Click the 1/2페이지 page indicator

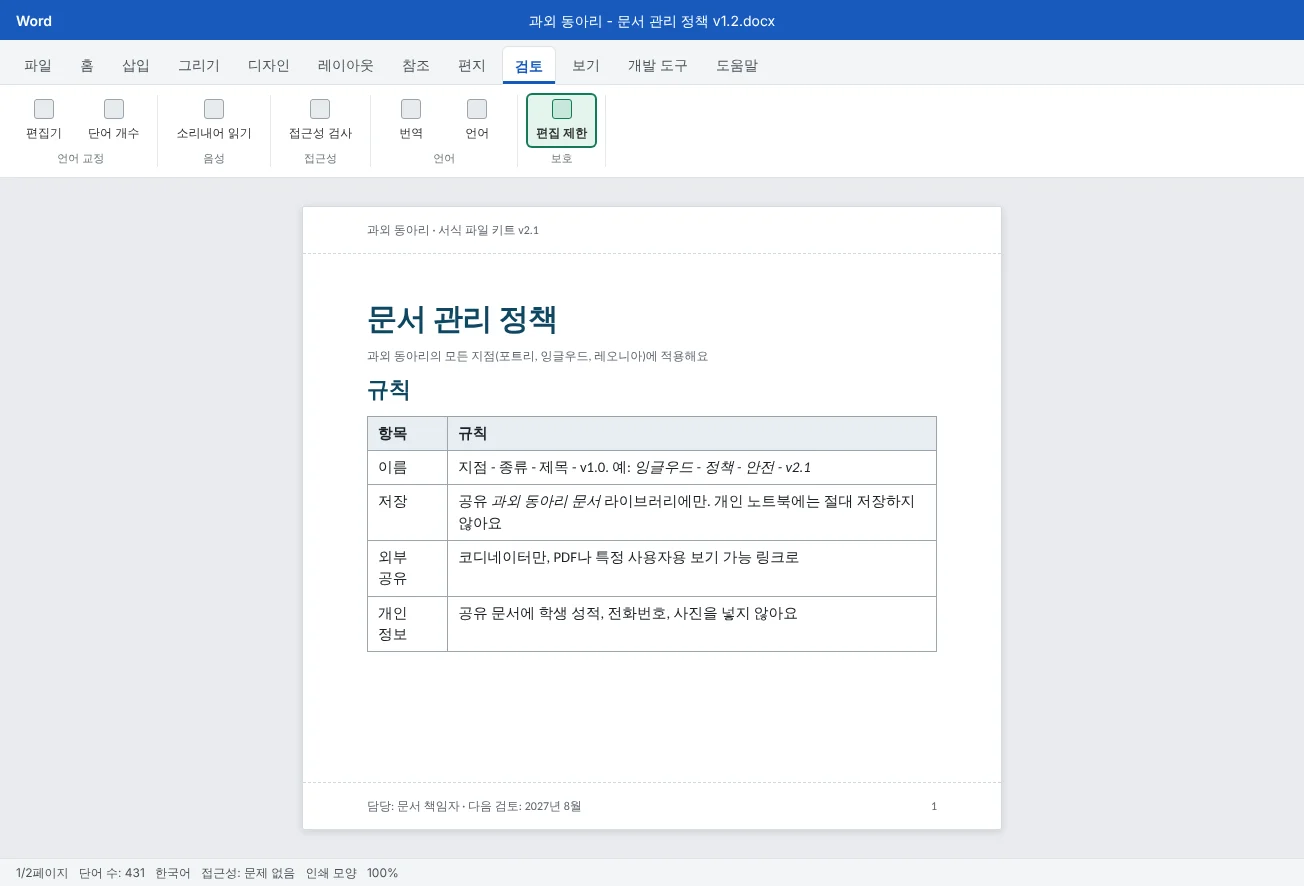[x=42, y=873]
